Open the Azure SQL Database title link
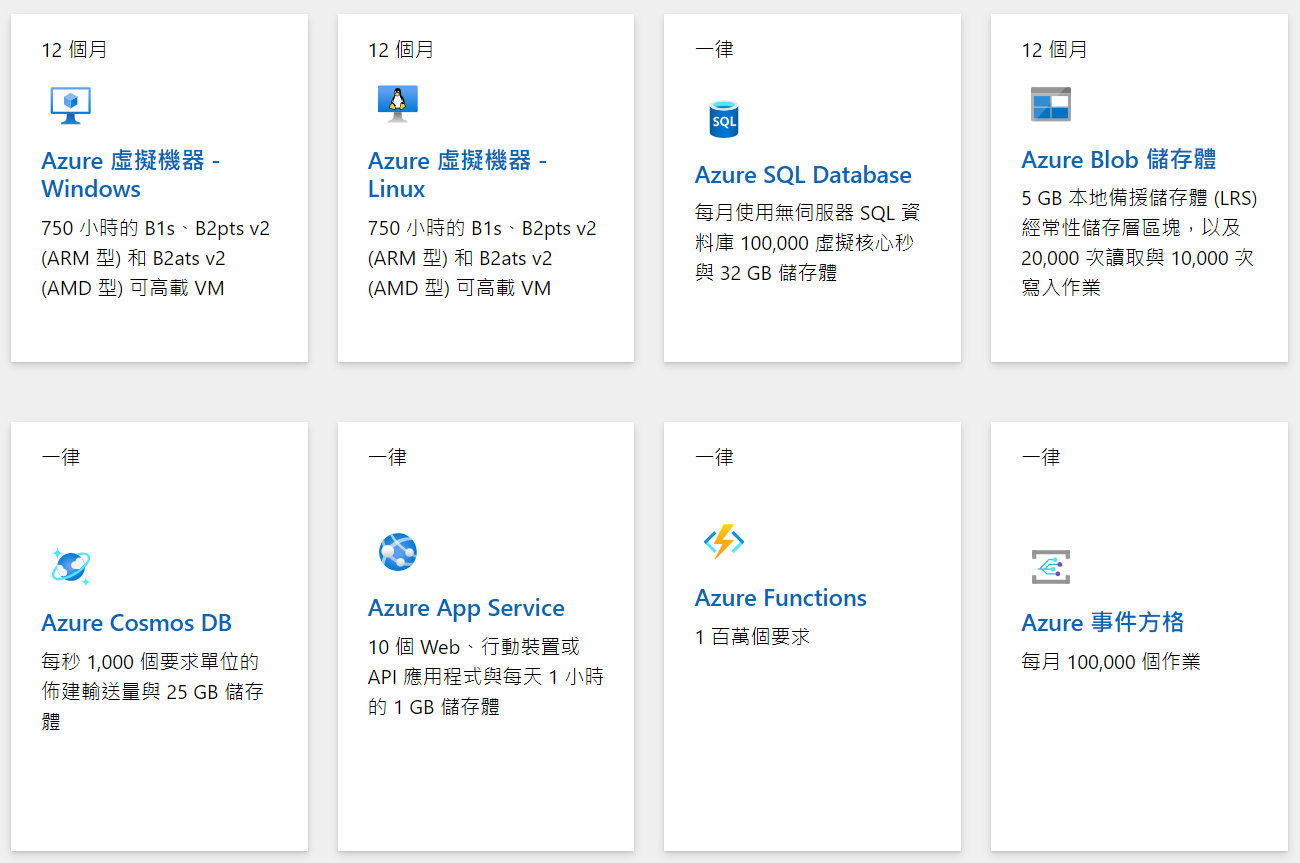The height and width of the screenshot is (863, 1300). click(x=803, y=175)
